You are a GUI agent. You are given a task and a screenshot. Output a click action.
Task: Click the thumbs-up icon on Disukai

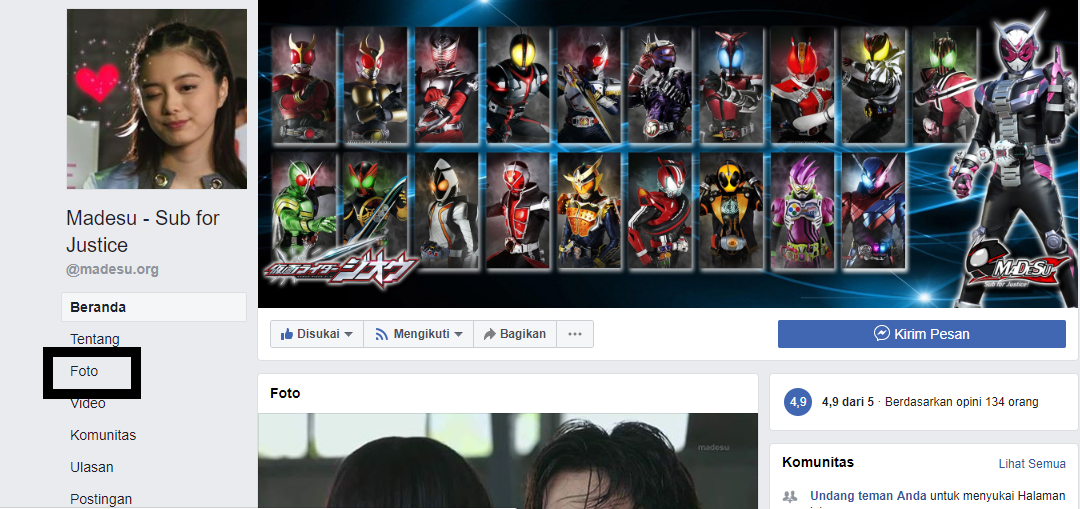tap(287, 334)
